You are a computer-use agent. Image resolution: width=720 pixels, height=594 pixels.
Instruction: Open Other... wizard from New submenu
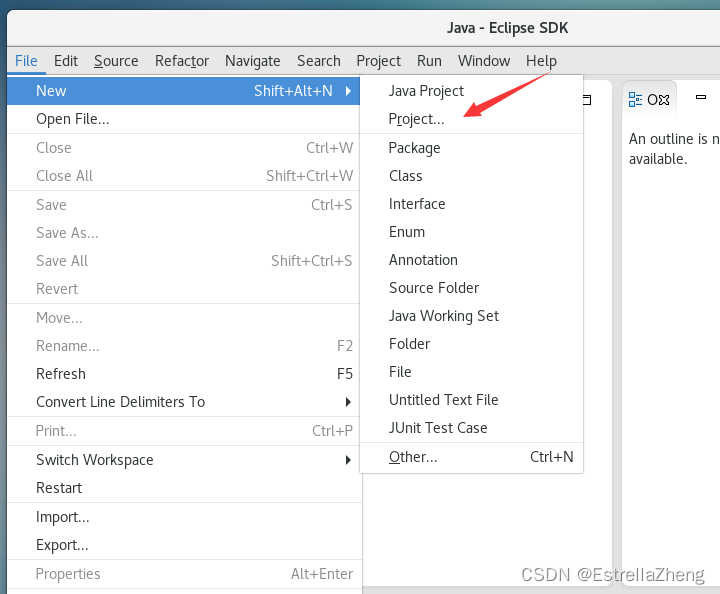472,457
